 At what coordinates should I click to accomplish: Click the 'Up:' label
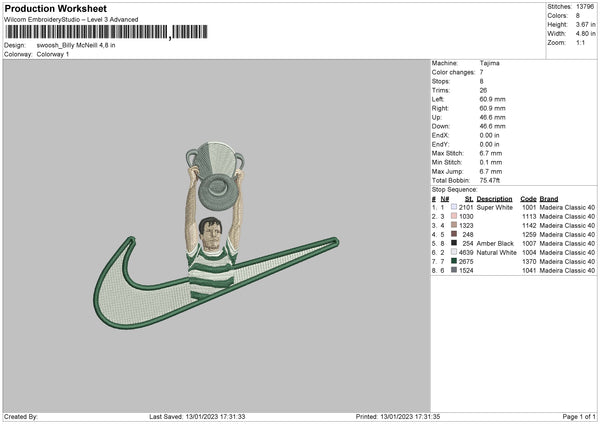437,117
